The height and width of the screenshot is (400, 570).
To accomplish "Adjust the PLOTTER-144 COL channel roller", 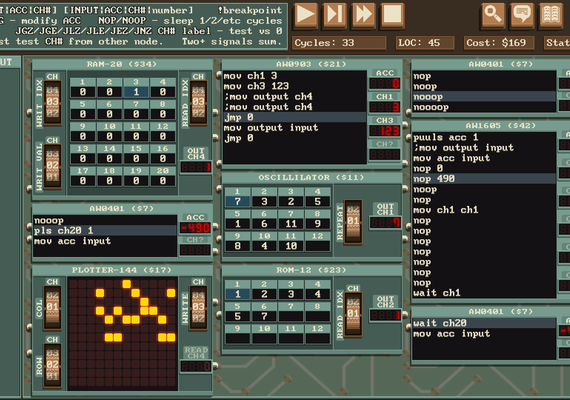I will pyautogui.click(x=52, y=307).
